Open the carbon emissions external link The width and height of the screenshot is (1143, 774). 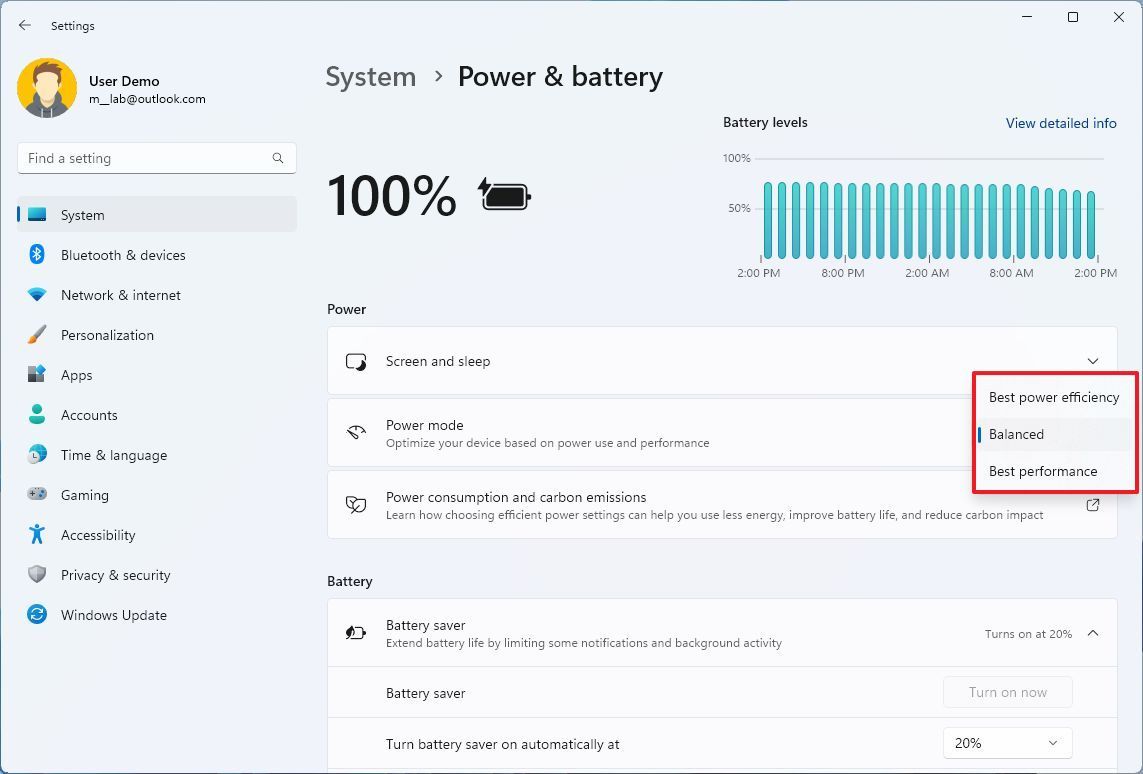point(1093,505)
